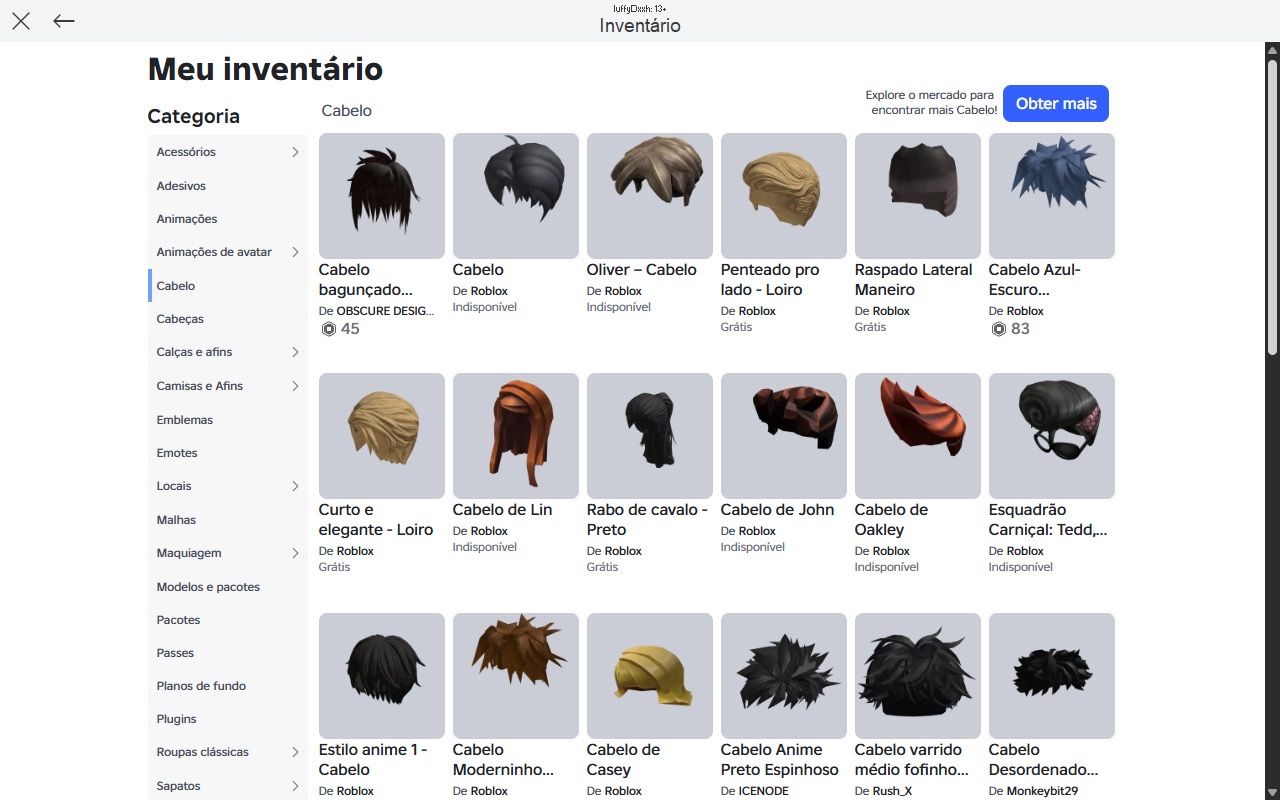Click the vertical scrollbar thumb
The image size is (1280, 800).
1272,205
